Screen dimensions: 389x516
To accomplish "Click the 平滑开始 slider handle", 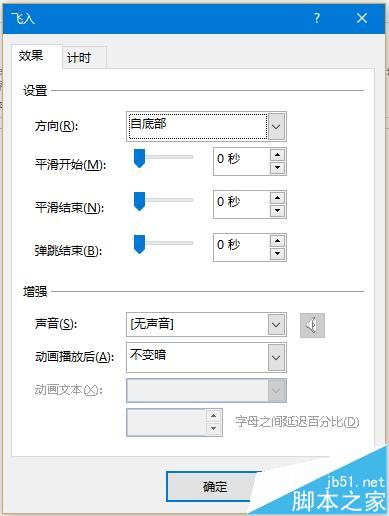I will click(139, 159).
